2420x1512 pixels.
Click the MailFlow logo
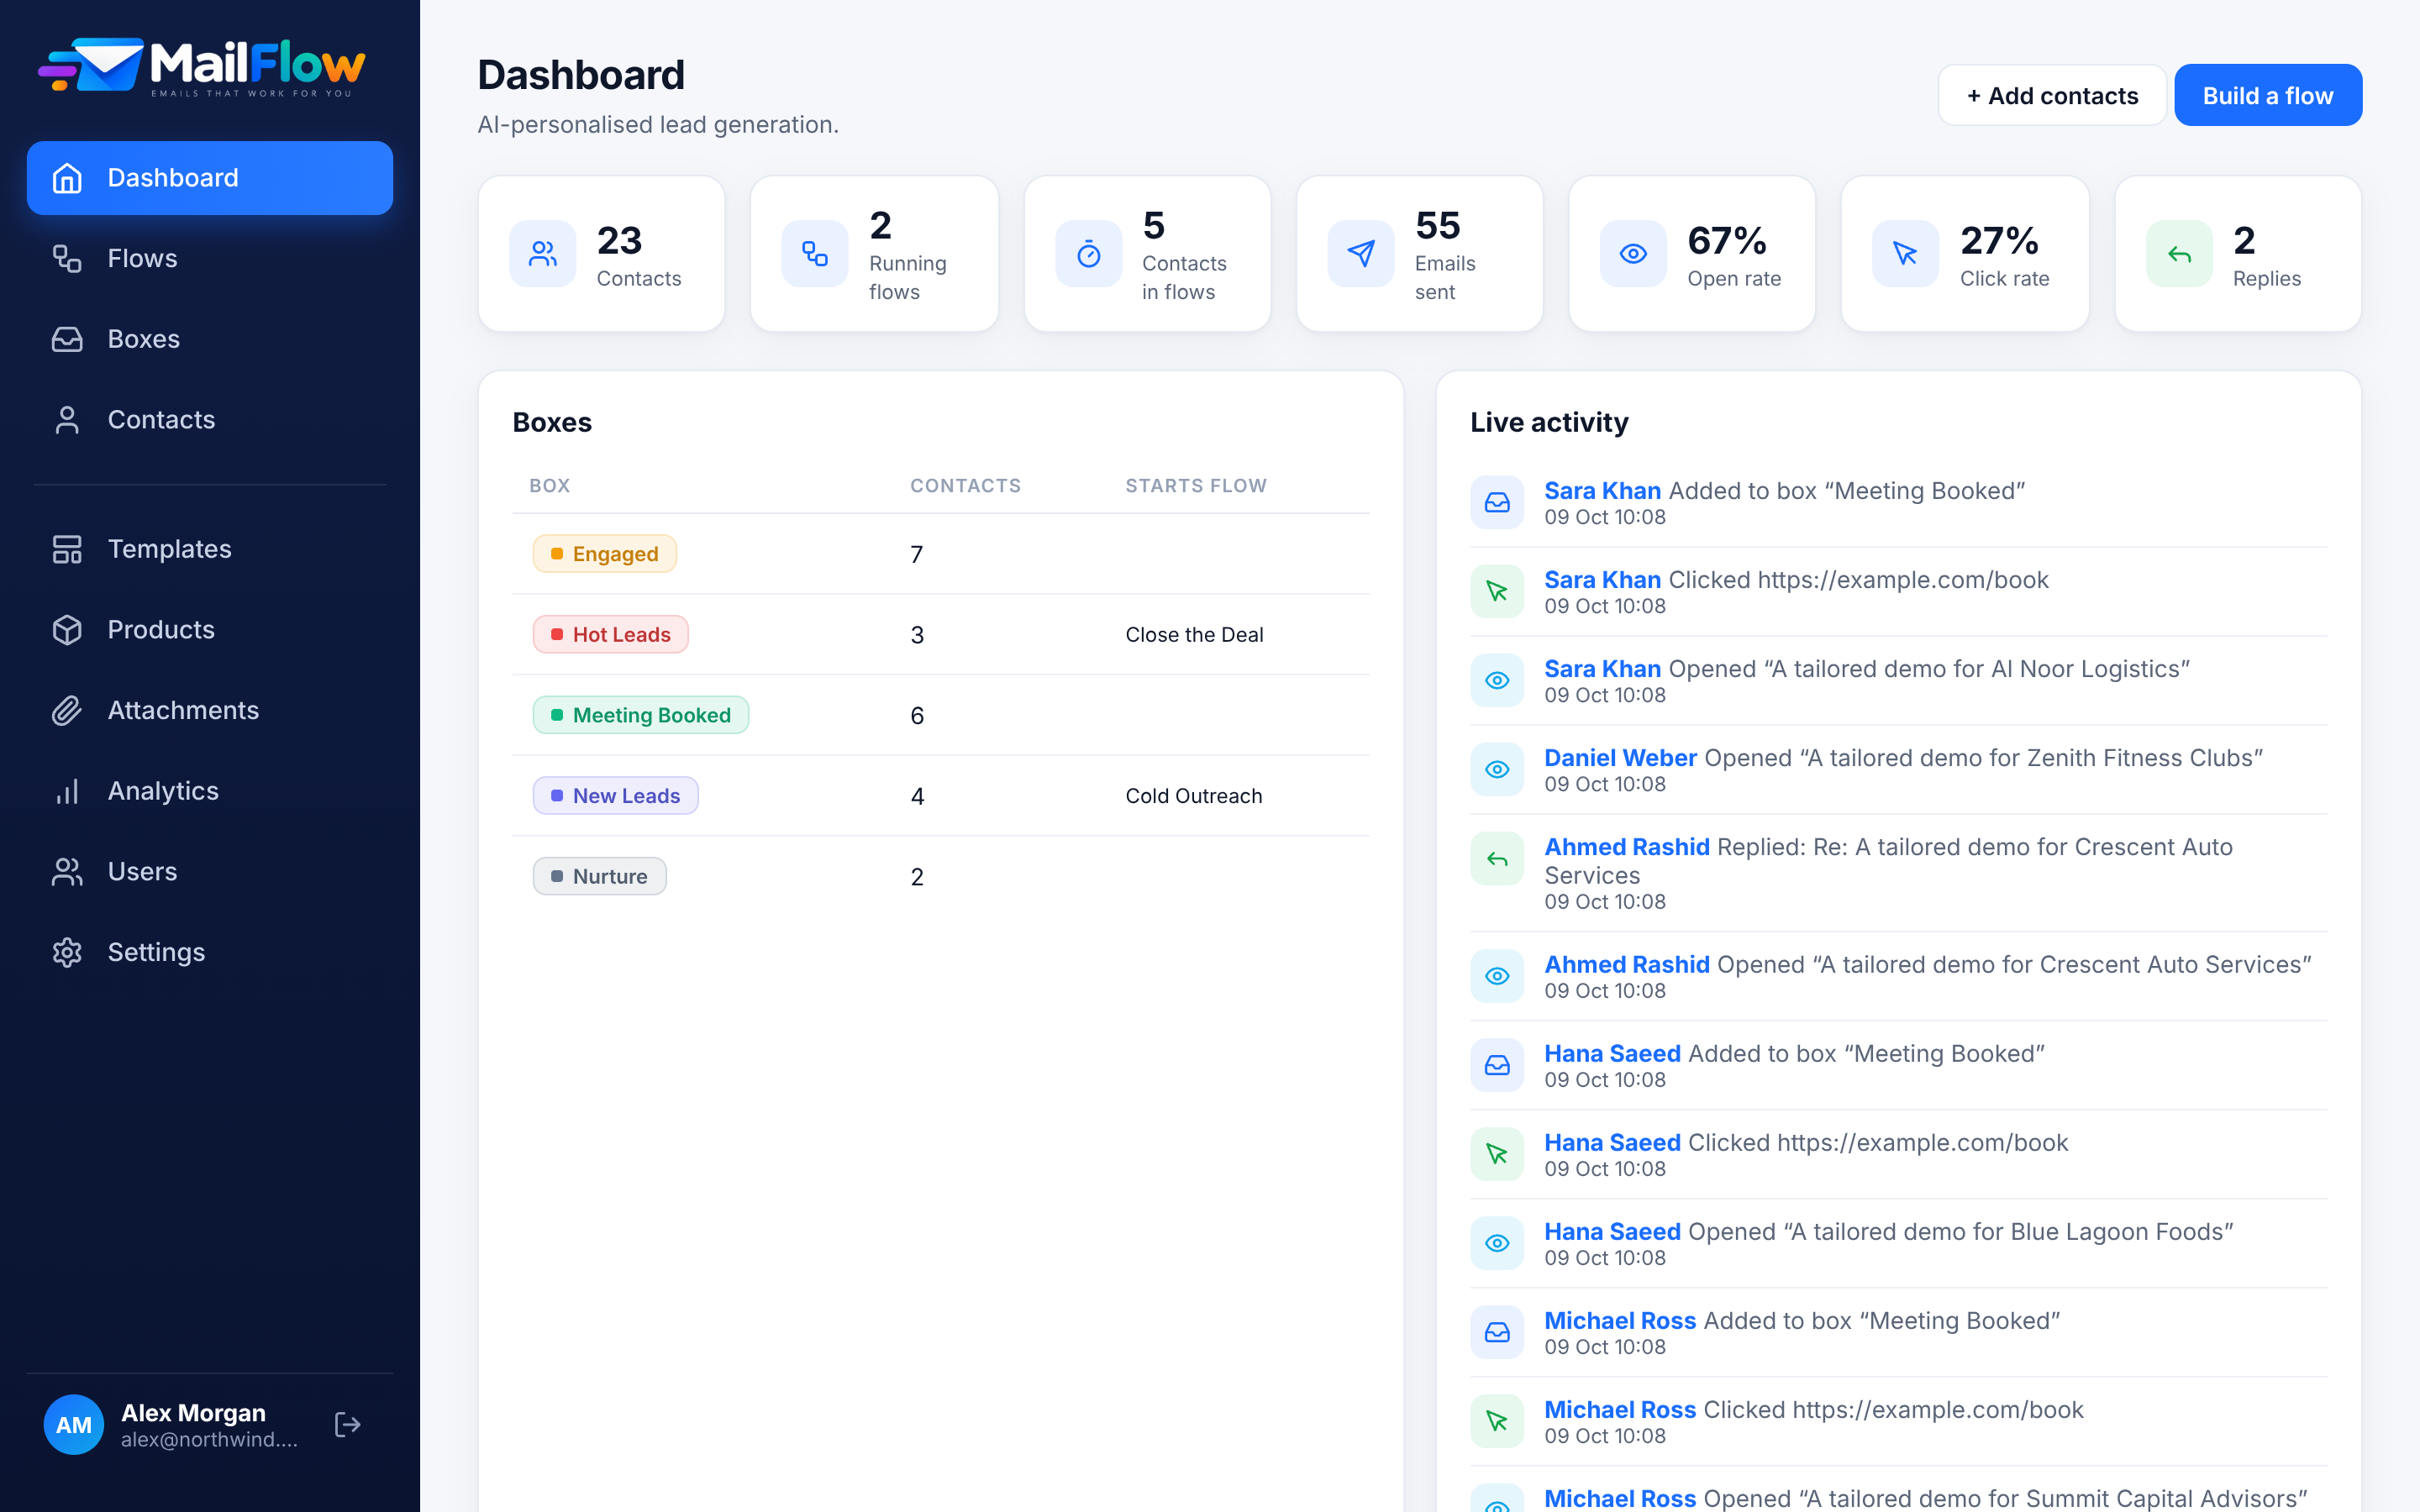tap(203, 66)
